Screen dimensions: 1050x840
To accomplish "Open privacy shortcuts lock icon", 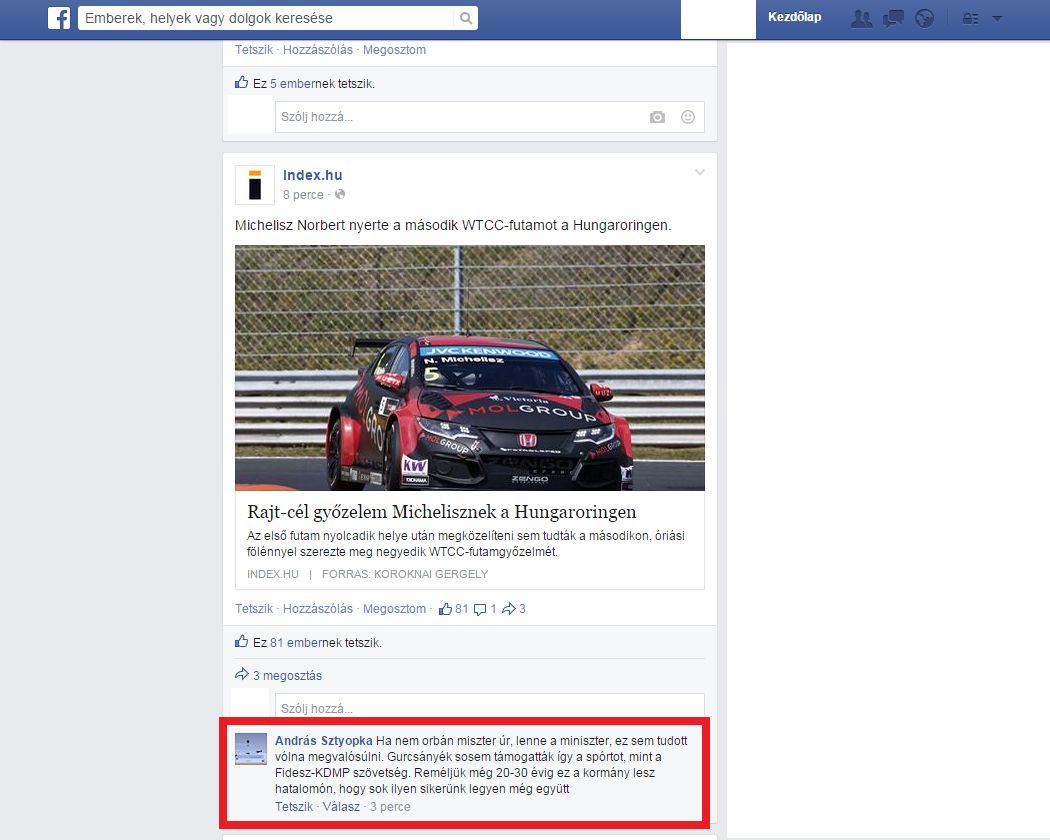I will click(x=970, y=19).
